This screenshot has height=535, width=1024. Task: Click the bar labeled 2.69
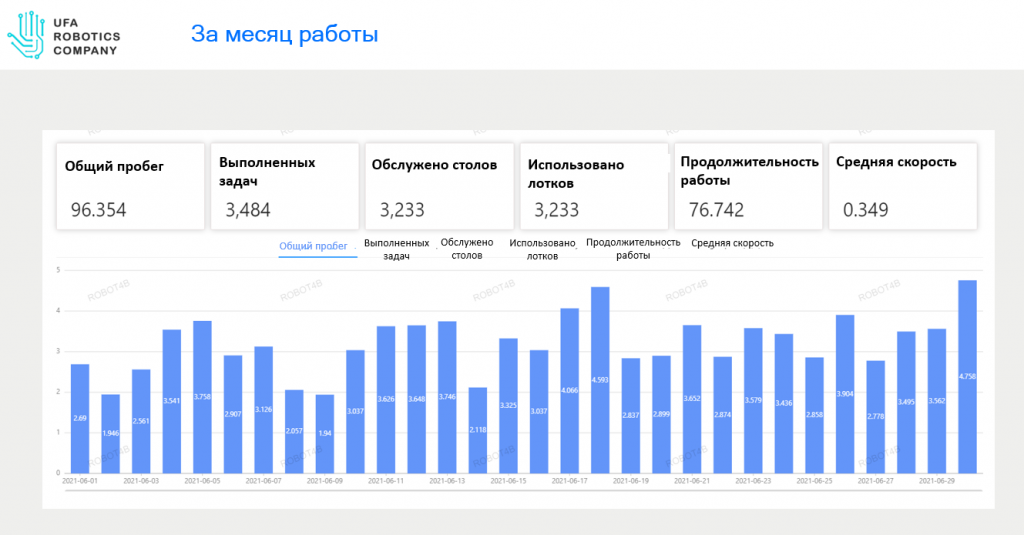[80, 419]
